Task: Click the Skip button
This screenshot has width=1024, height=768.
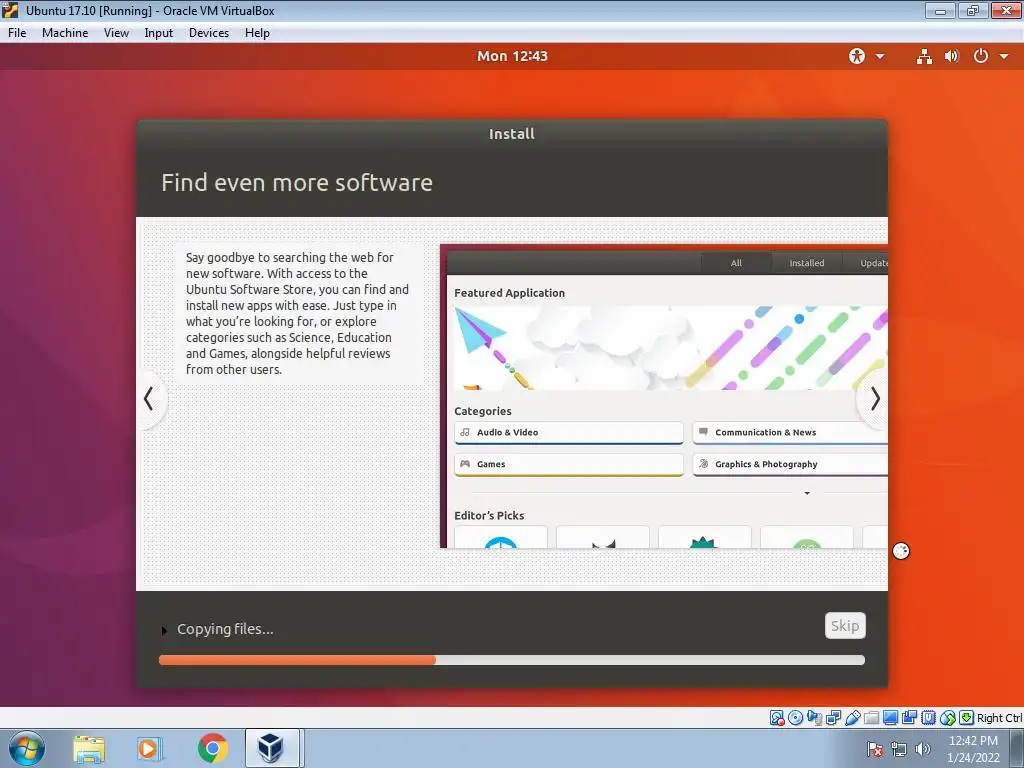Action: (x=845, y=626)
